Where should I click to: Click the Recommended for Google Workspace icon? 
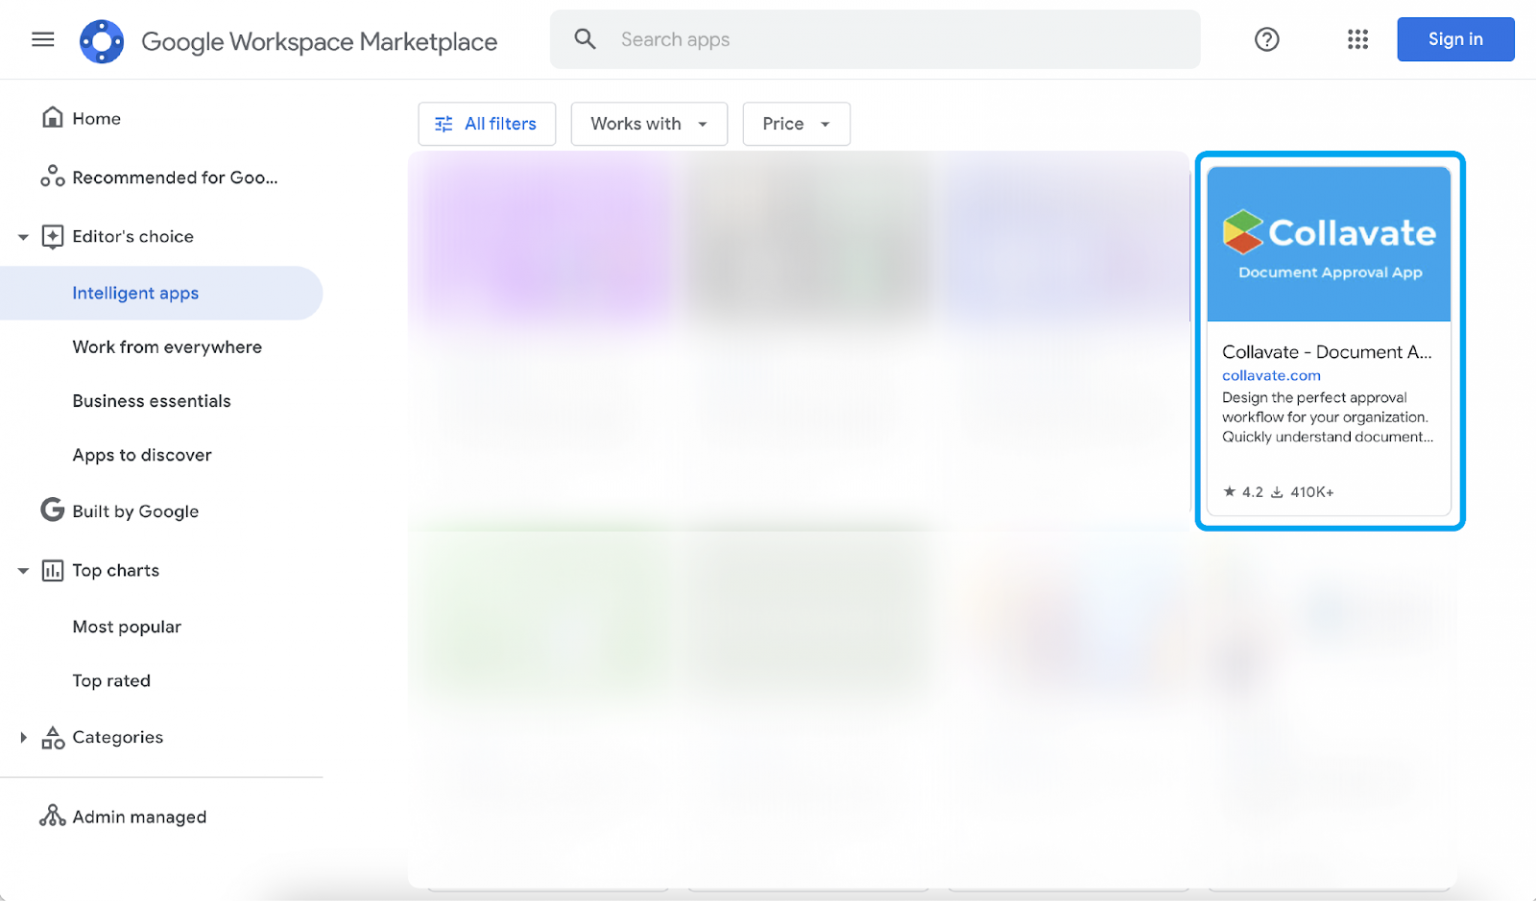click(52, 176)
